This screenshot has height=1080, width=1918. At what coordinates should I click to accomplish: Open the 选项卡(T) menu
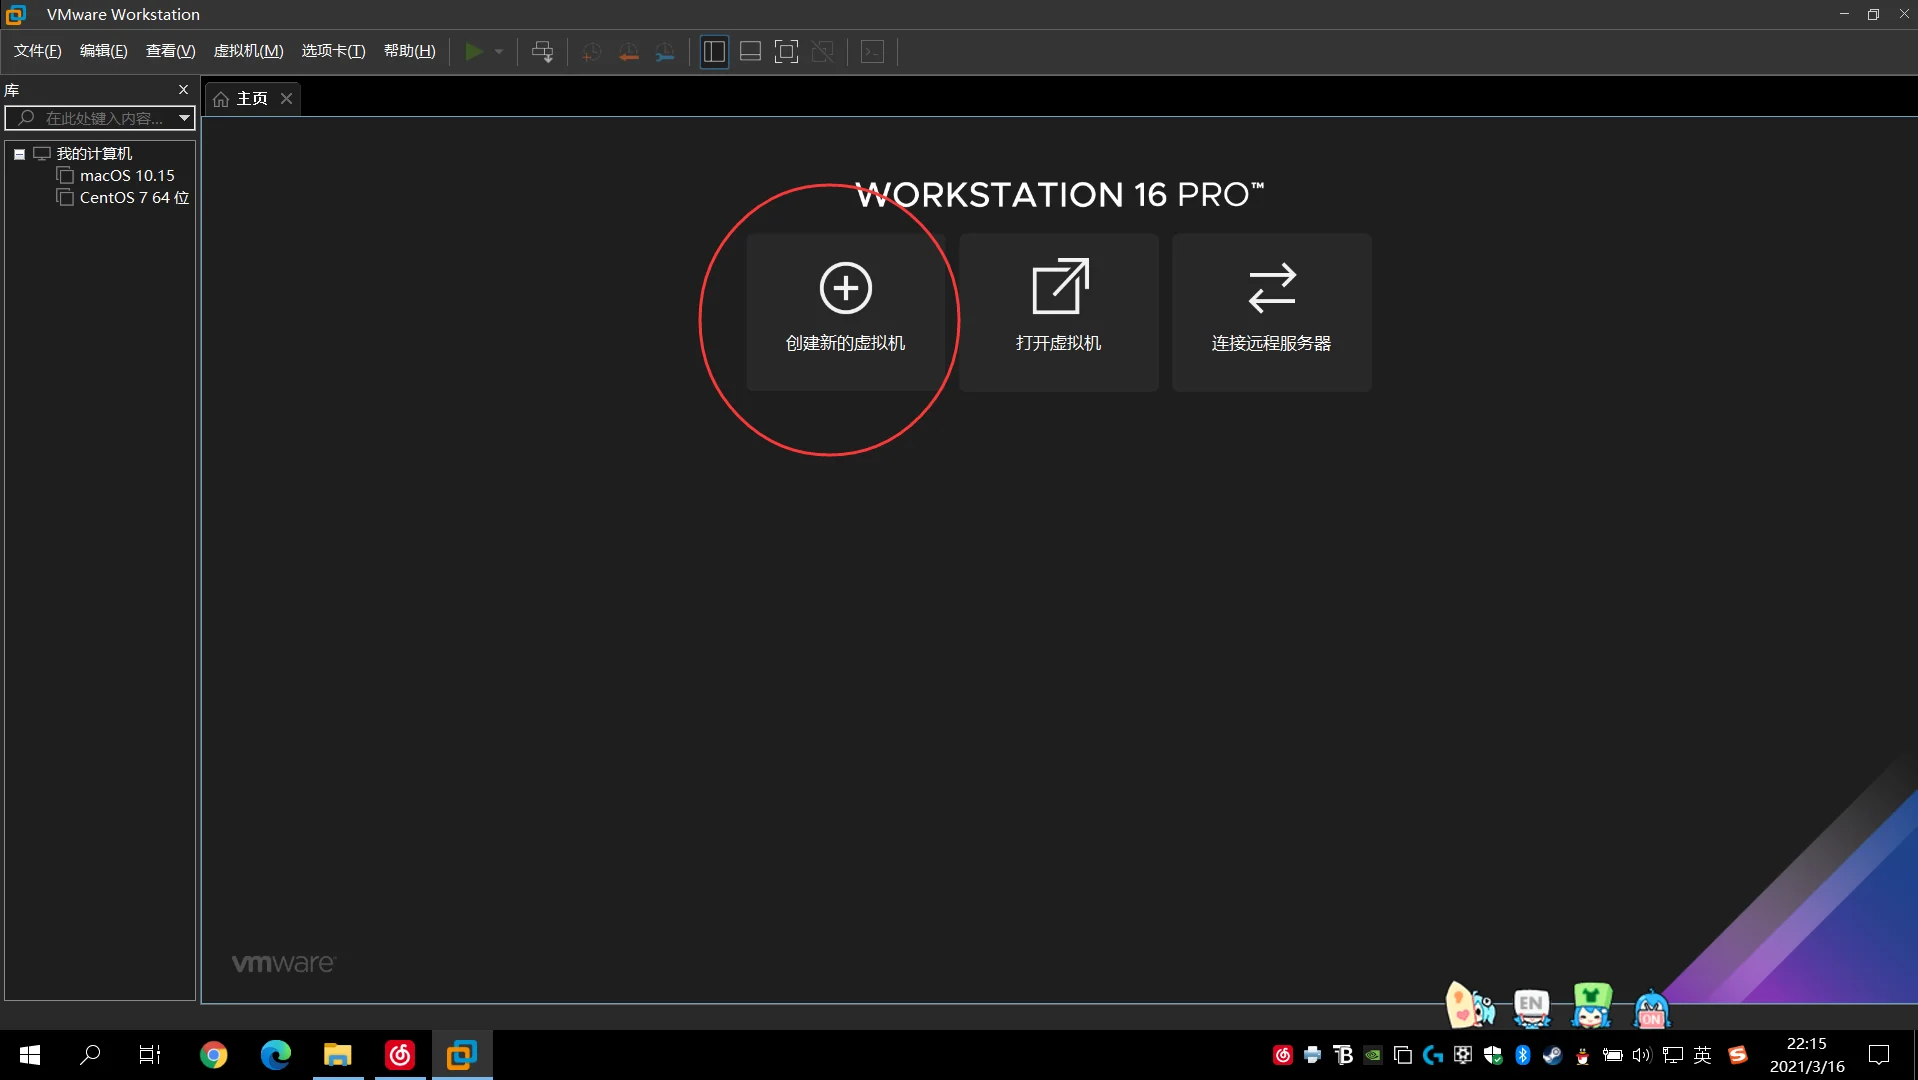tap(334, 51)
